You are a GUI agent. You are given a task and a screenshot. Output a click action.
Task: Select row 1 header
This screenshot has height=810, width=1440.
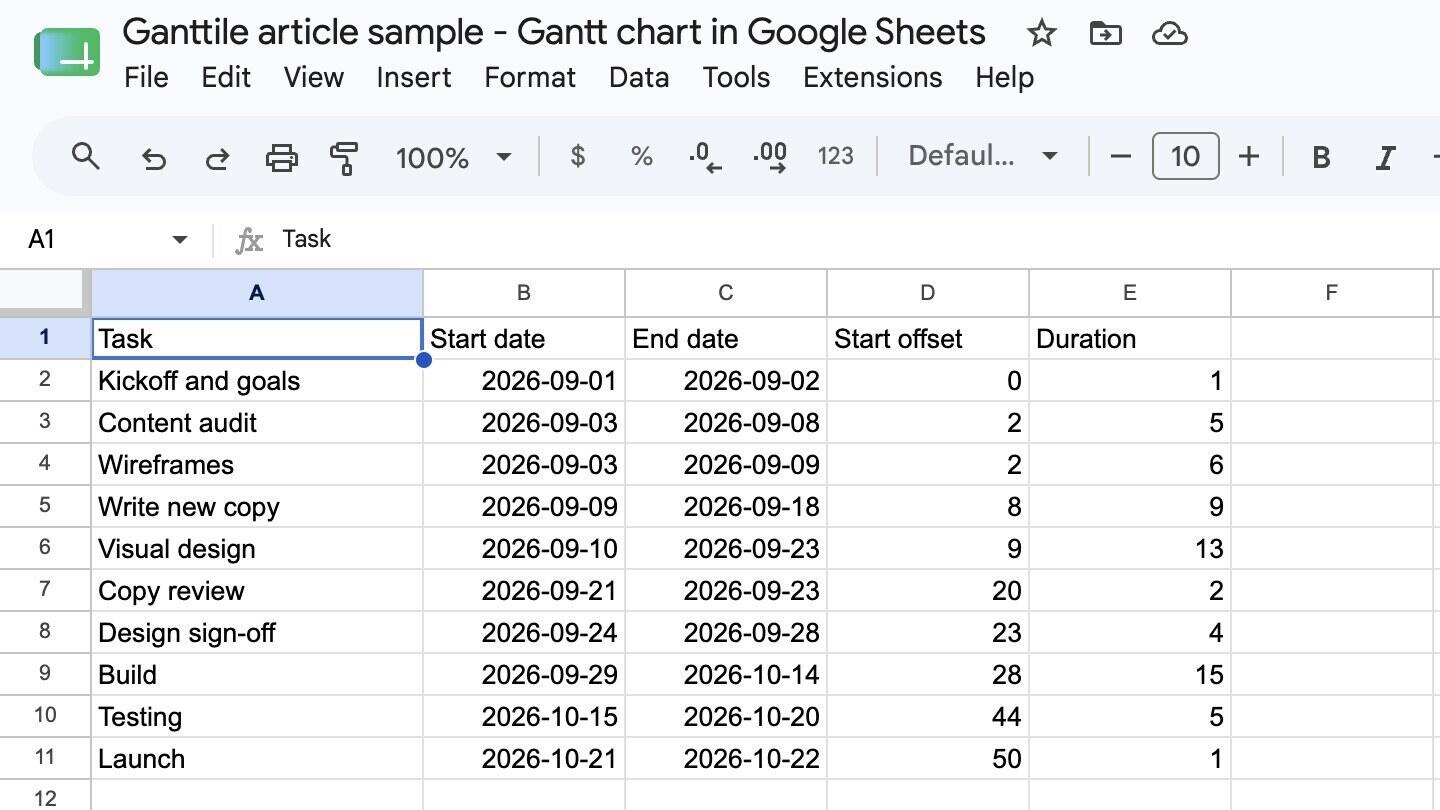45,338
